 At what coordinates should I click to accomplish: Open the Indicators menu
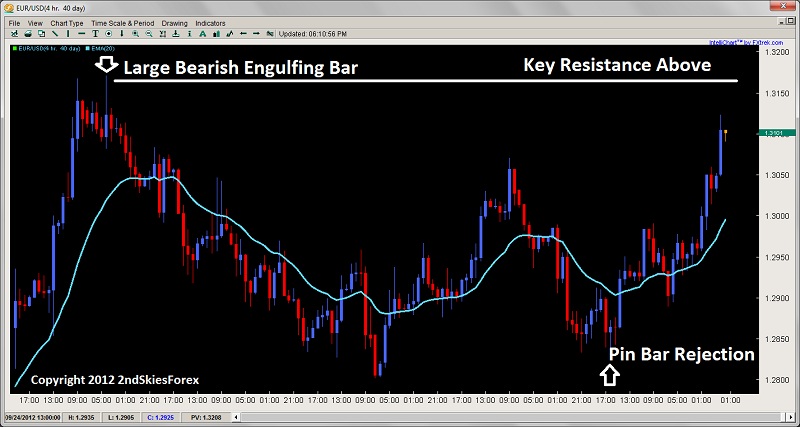click(210, 23)
